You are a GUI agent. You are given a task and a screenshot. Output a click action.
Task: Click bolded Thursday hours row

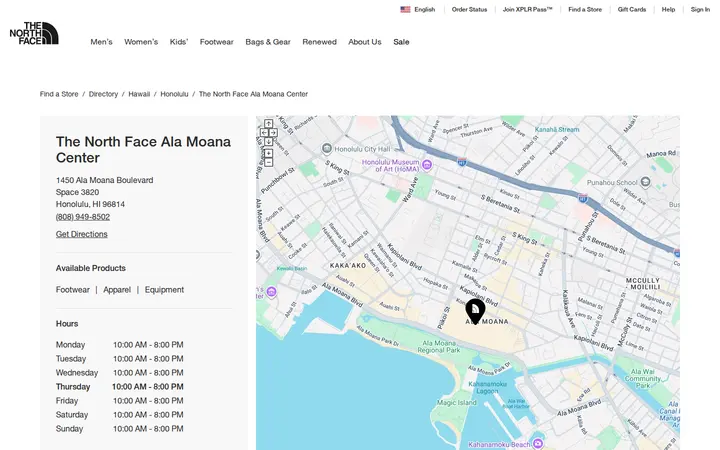coord(119,387)
